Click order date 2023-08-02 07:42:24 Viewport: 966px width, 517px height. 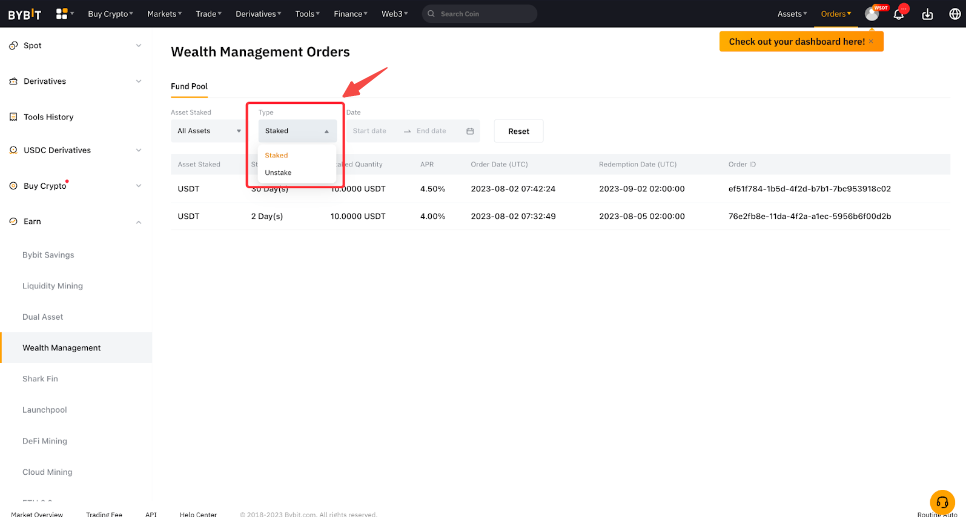pos(513,189)
